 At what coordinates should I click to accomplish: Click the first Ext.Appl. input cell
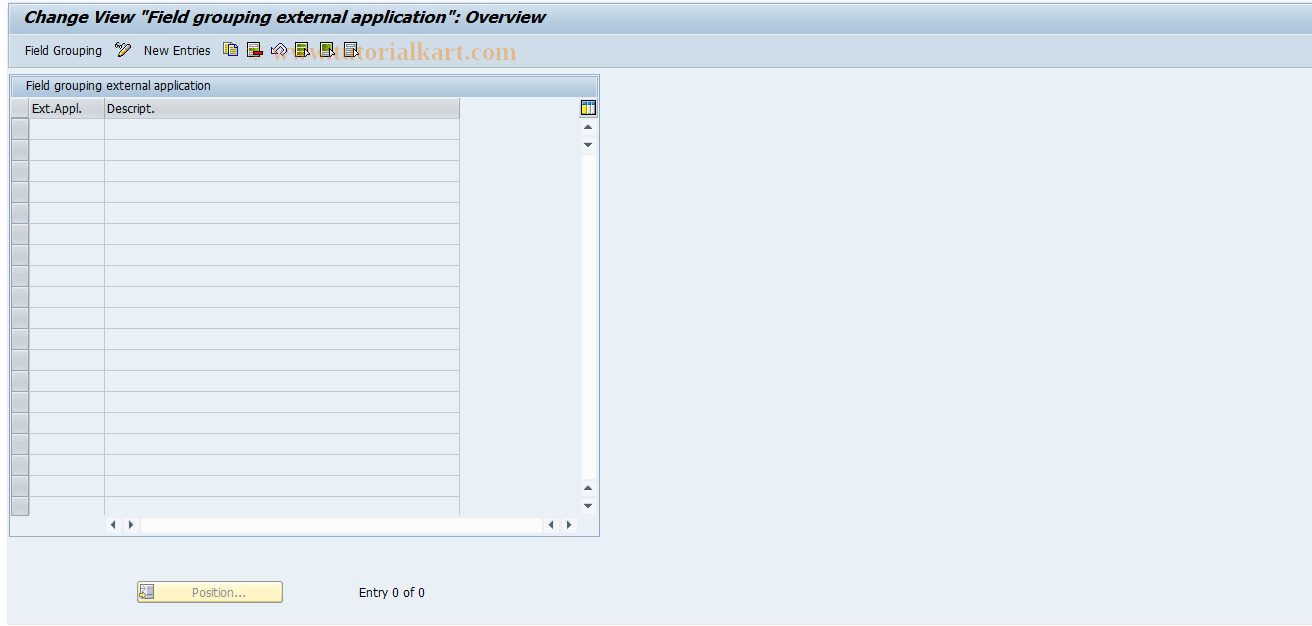(67, 129)
